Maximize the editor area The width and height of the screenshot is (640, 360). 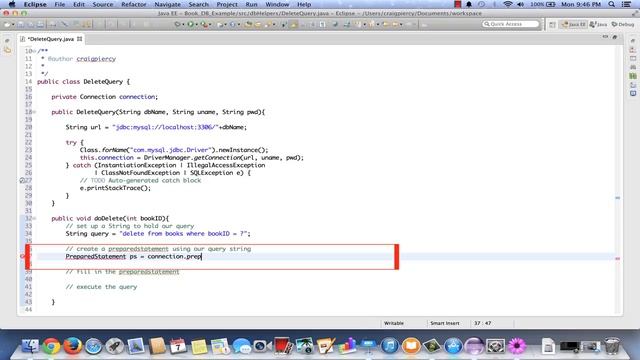(x=615, y=37)
